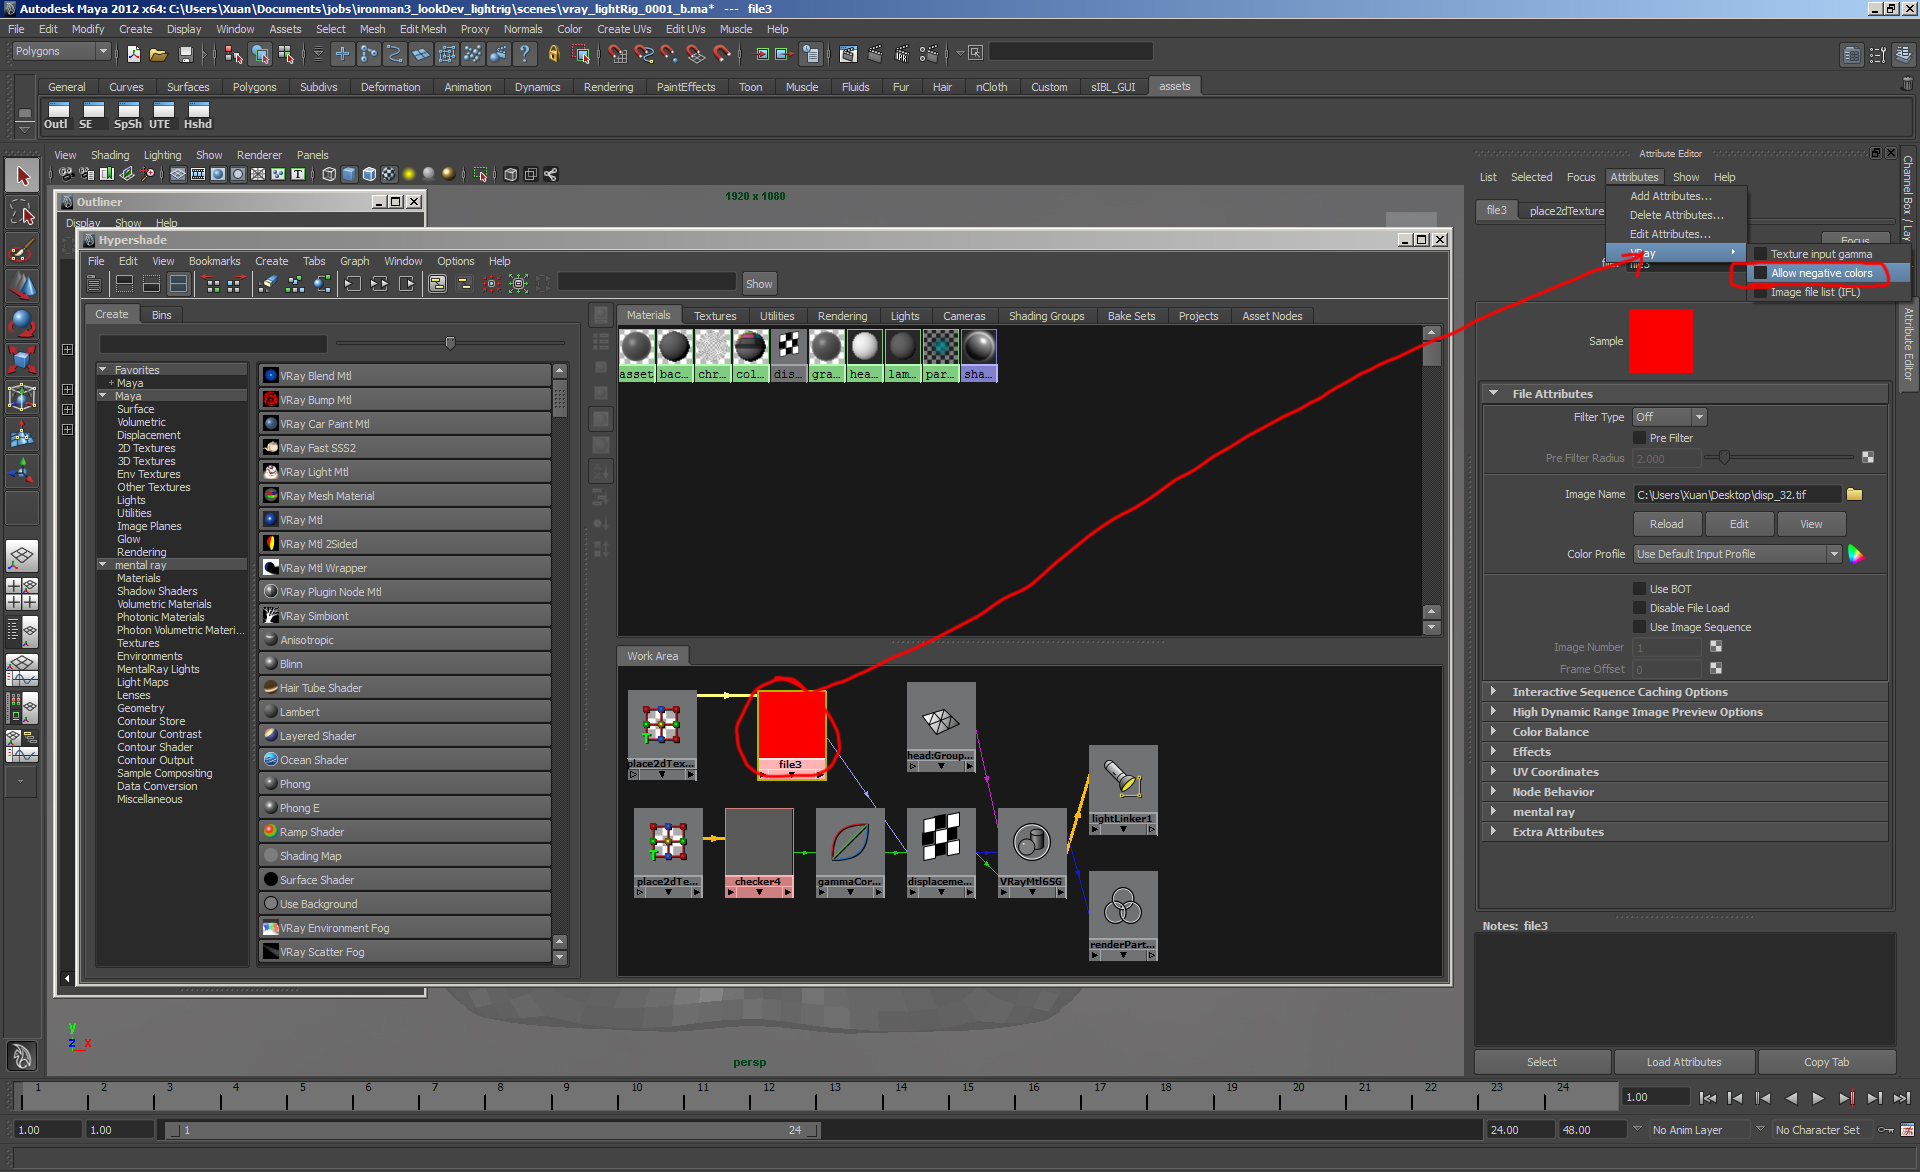Screen dimensions: 1920x1172
Task: Choose the Lasso tool in toolbox
Action: pyautogui.click(x=22, y=212)
